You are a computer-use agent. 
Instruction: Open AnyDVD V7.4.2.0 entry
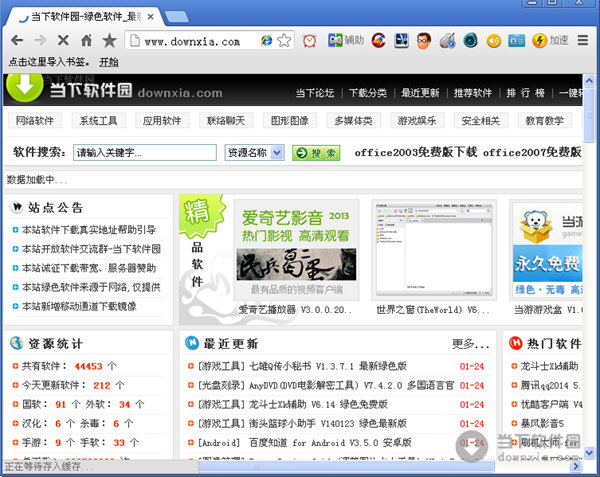click(326, 385)
